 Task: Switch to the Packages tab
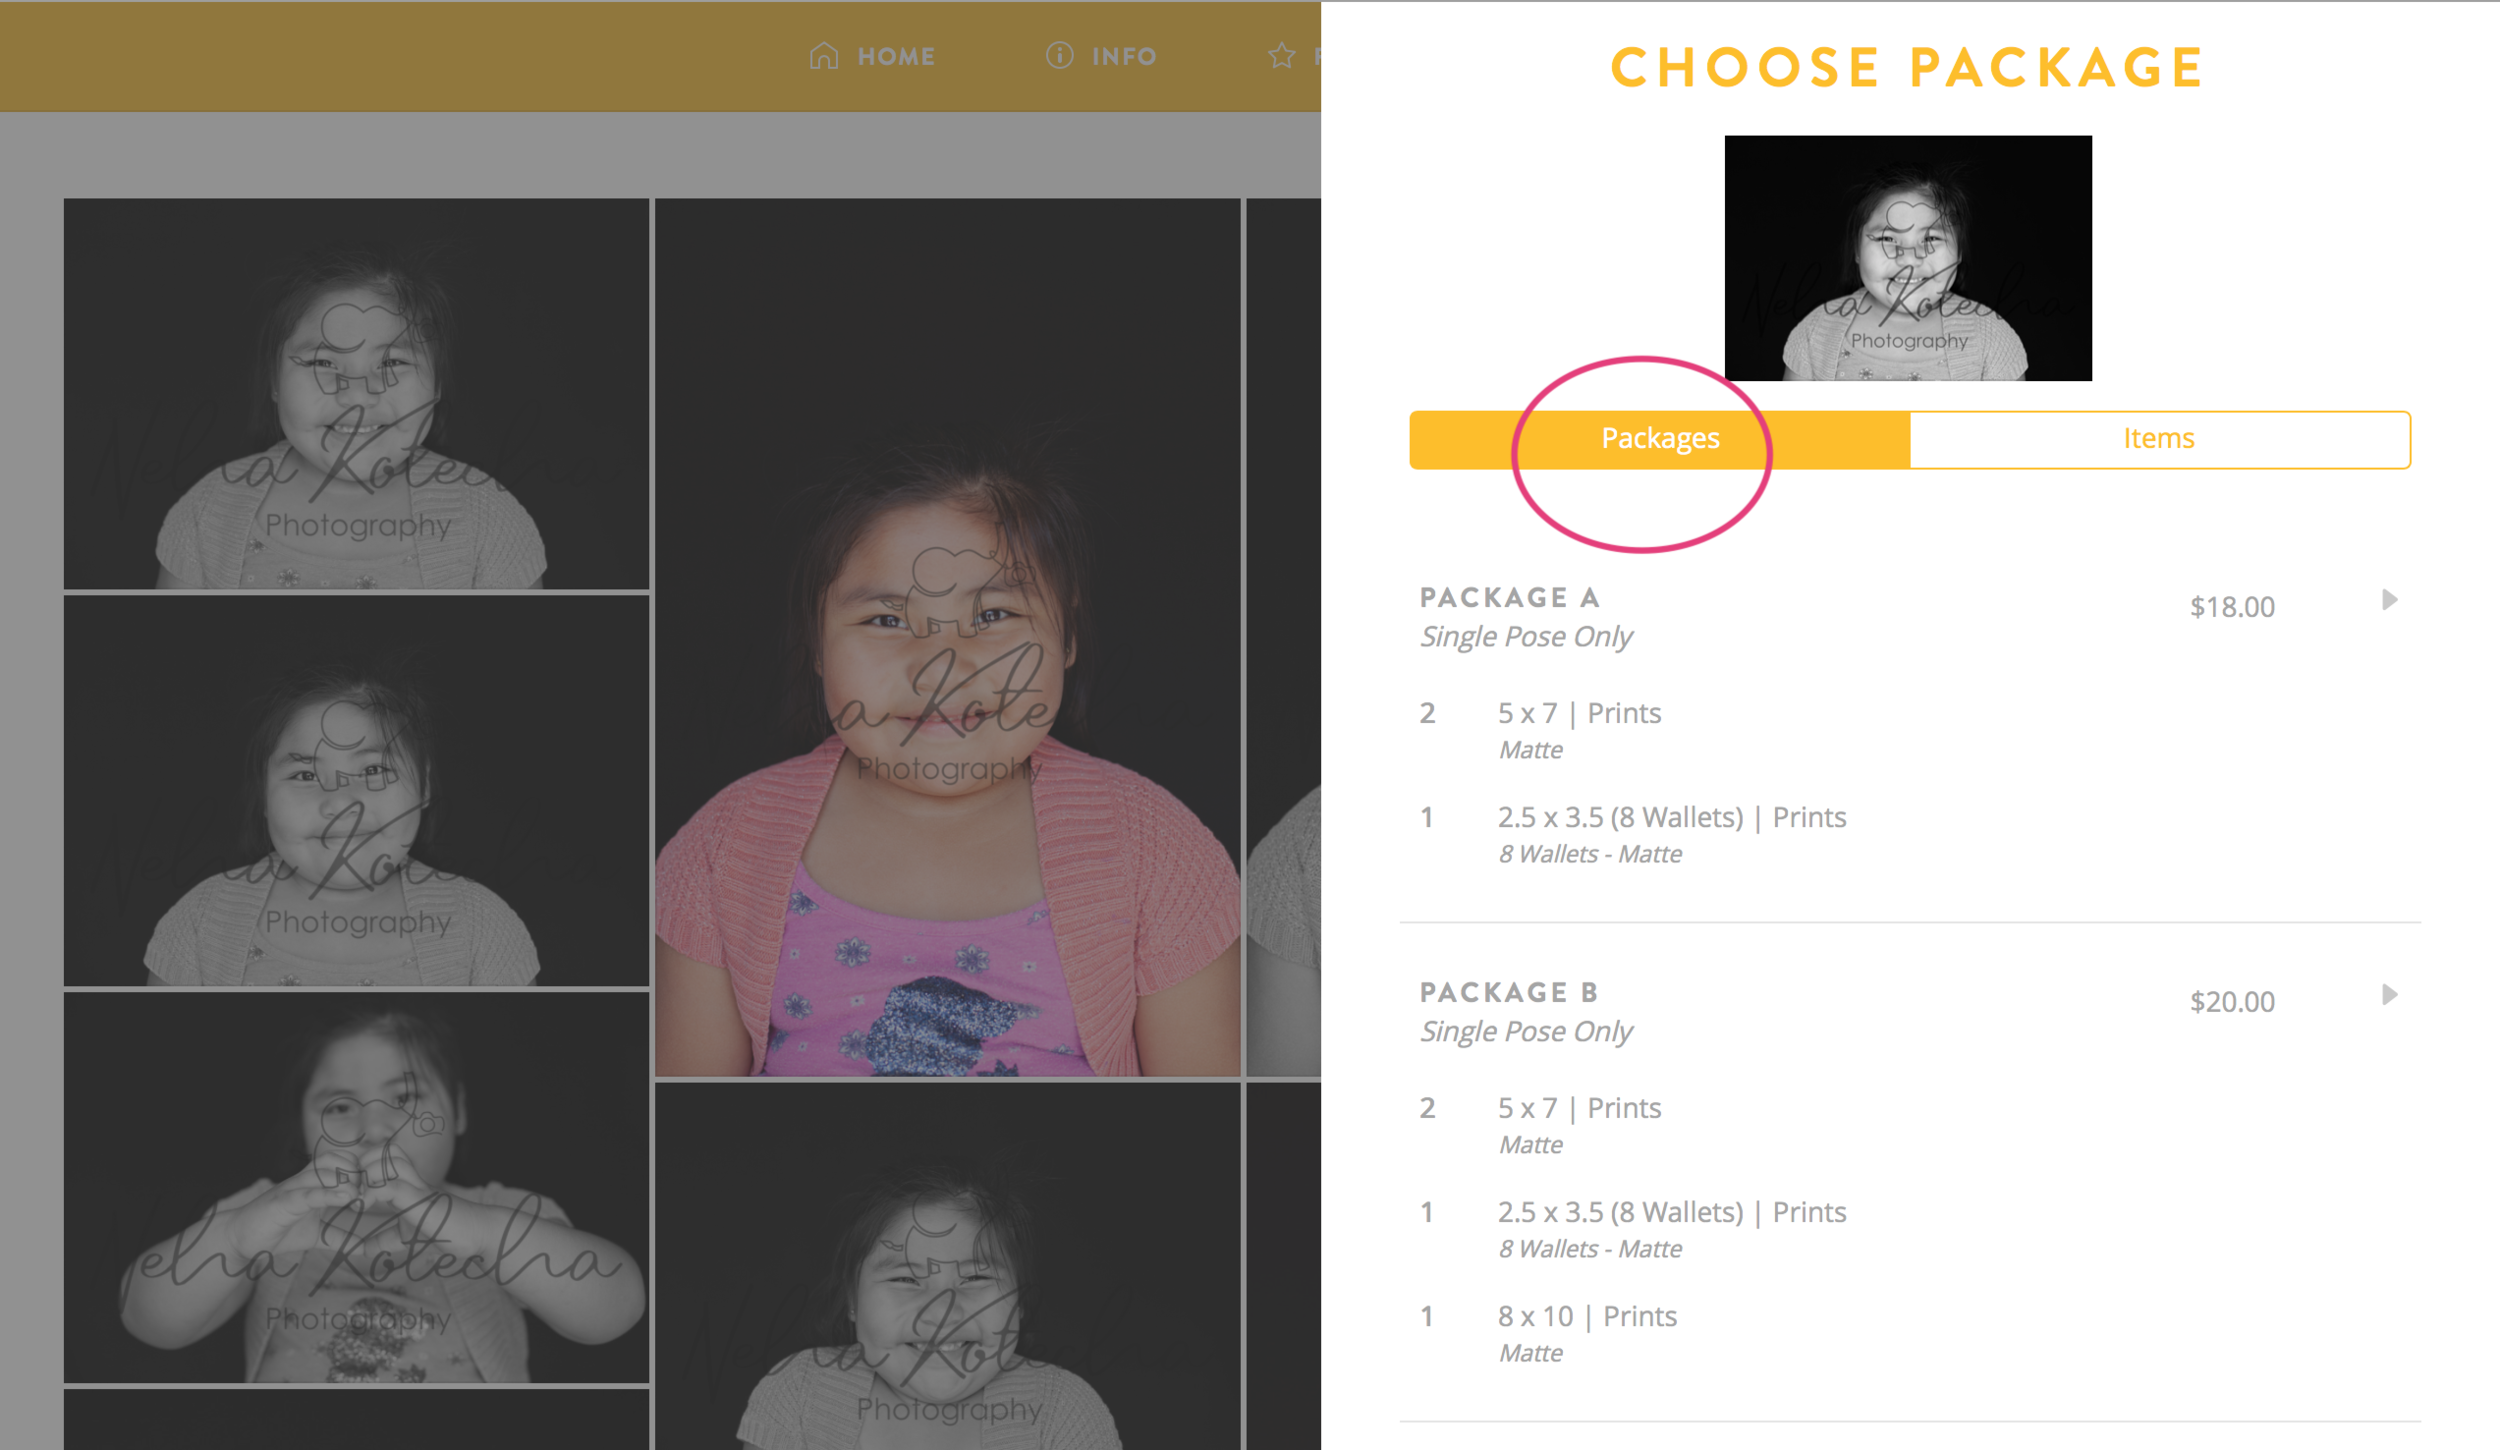coord(1660,439)
